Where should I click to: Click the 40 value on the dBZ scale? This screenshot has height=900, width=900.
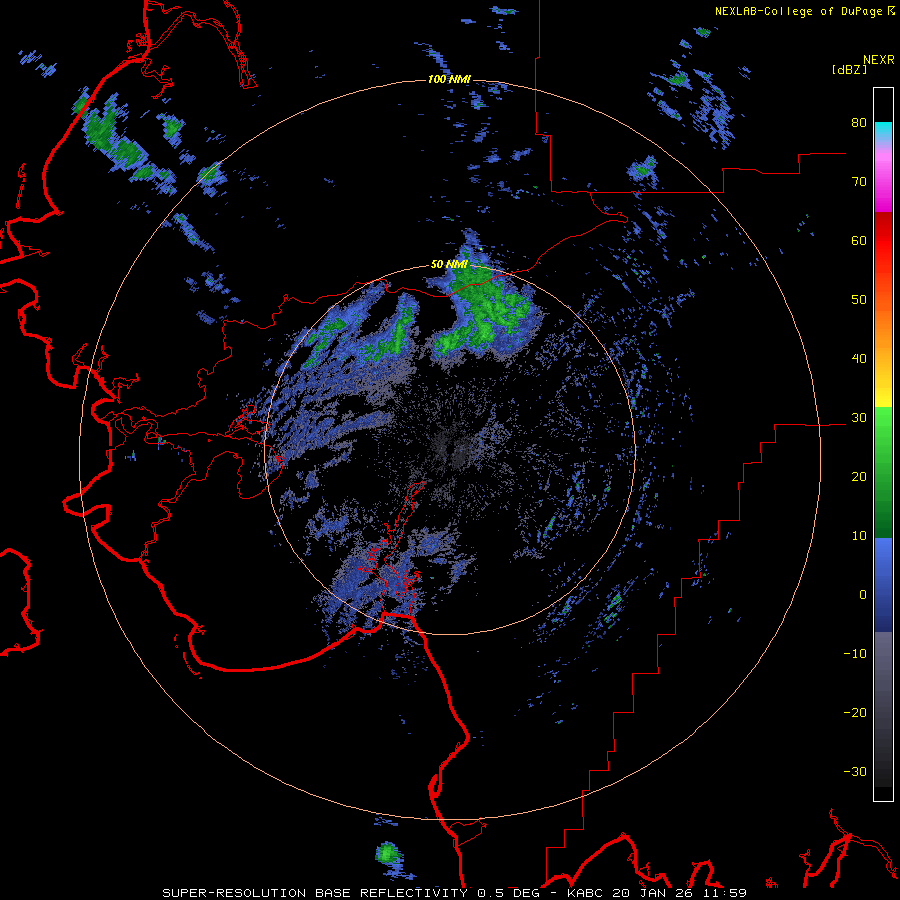click(x=859, y=359)
